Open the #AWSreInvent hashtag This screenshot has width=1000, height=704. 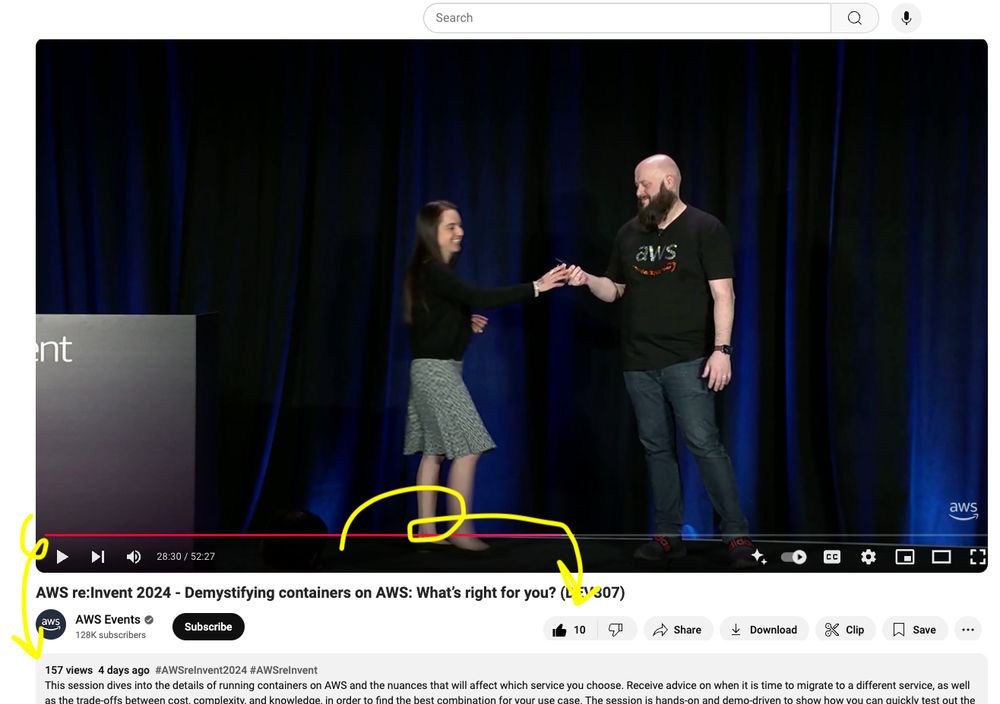[x=284, y=670]
